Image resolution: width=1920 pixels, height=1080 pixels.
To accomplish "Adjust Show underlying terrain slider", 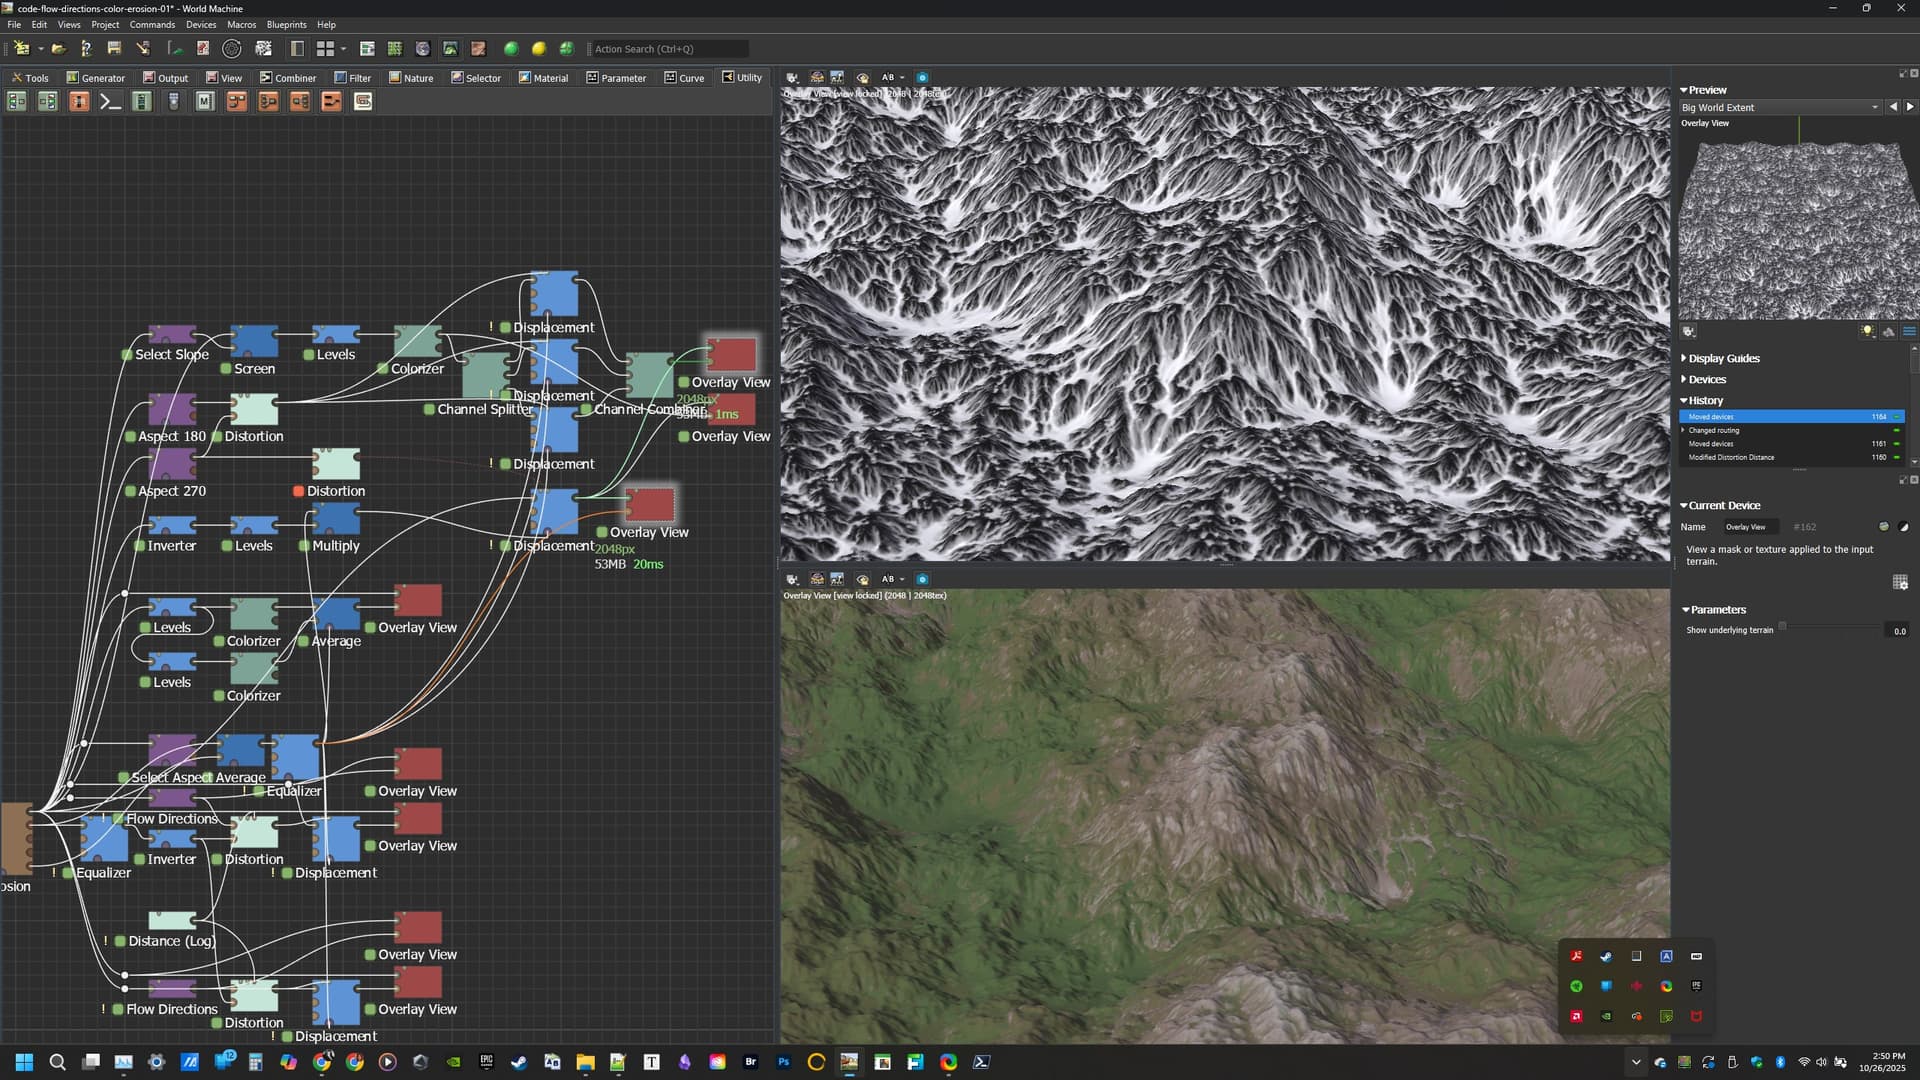I will (x=1782, y=627).
